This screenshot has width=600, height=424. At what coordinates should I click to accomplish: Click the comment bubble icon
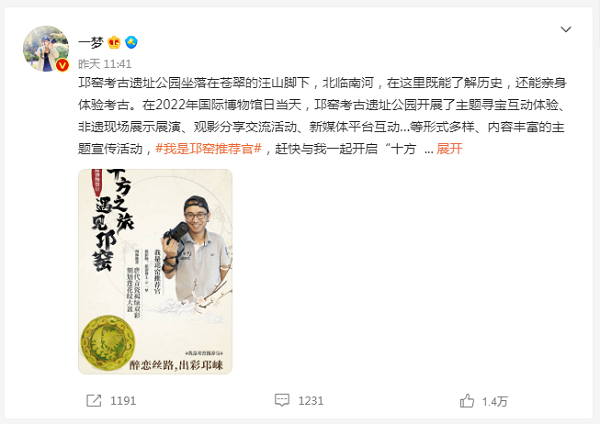282,400
